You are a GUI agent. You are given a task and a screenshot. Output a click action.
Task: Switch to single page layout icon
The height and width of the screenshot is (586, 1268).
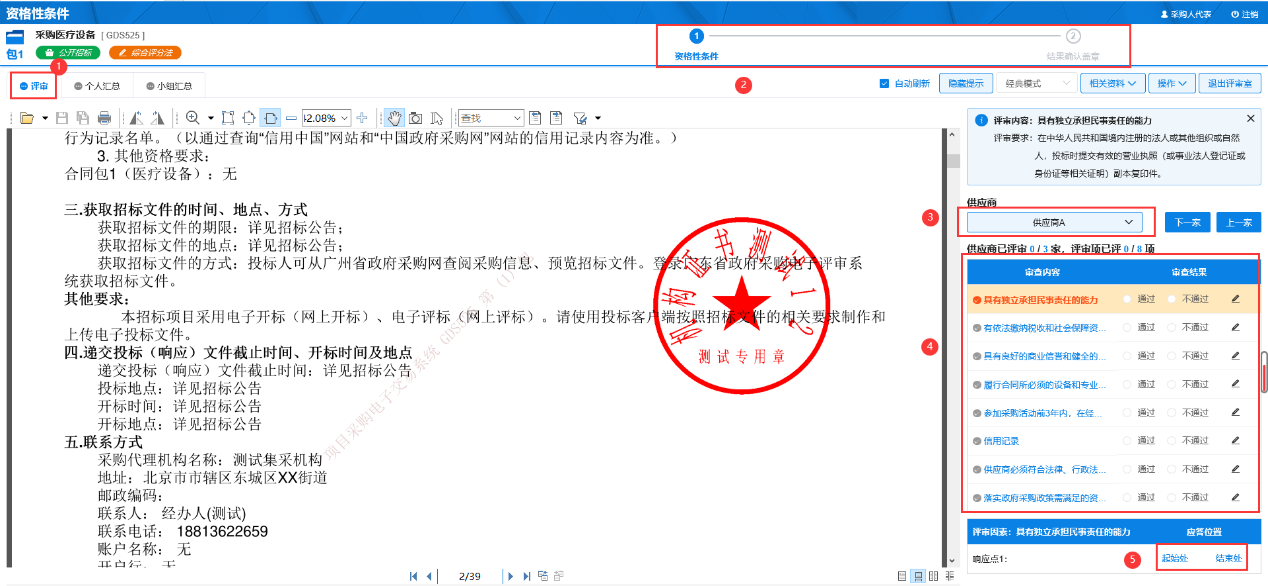pos(902,576)
